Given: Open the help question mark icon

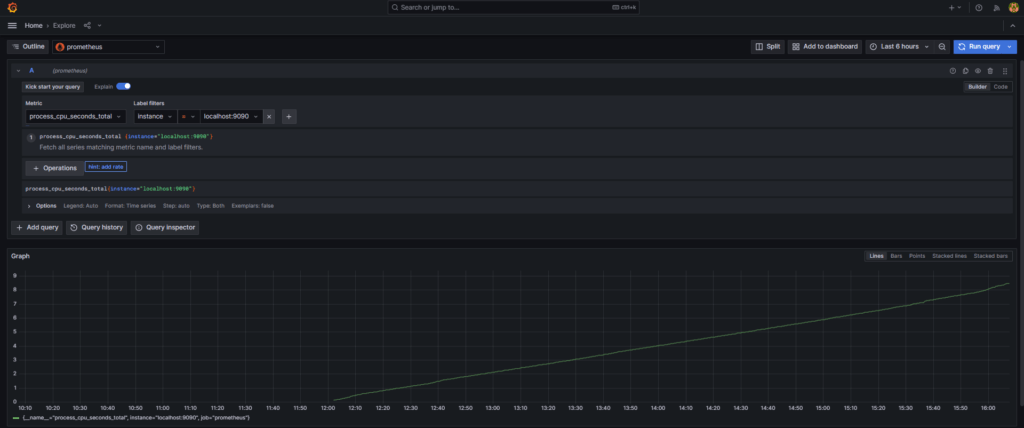Looking at the screenshot, I should [x=979, y=8].
